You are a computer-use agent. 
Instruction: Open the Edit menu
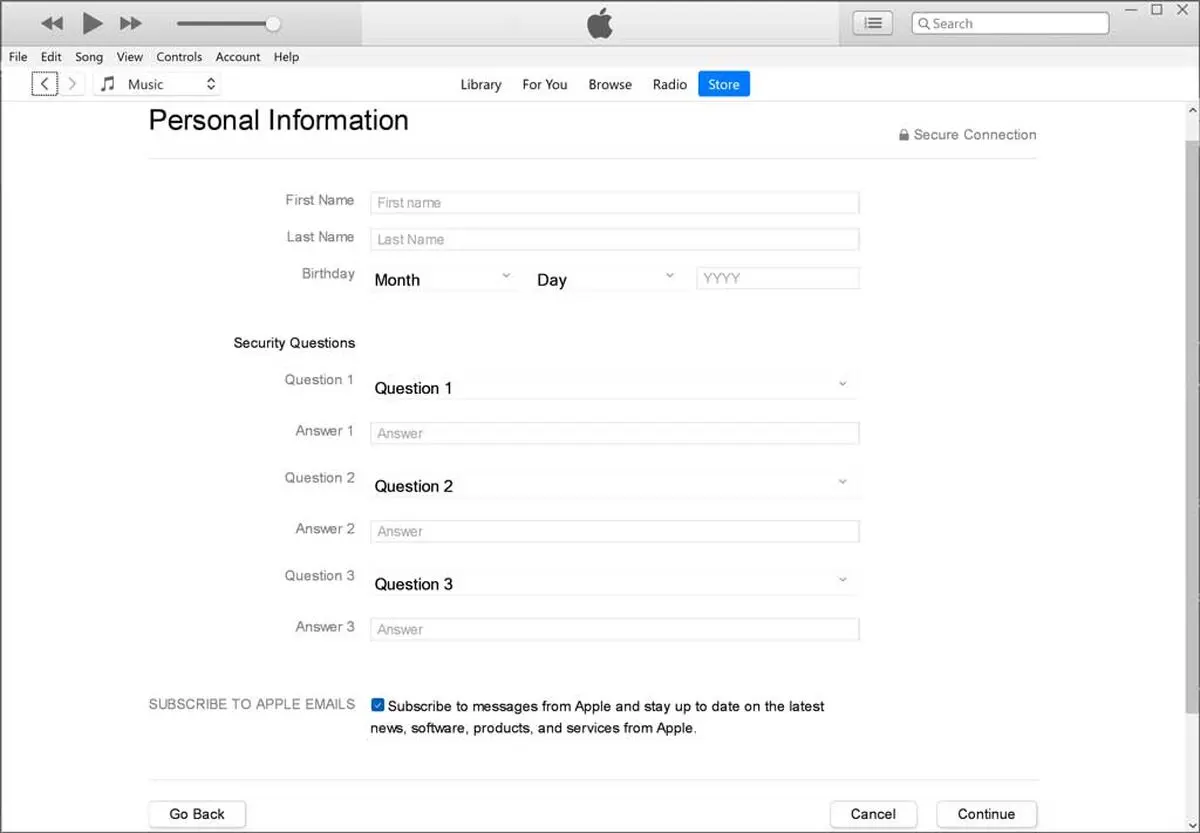point(51,57)
